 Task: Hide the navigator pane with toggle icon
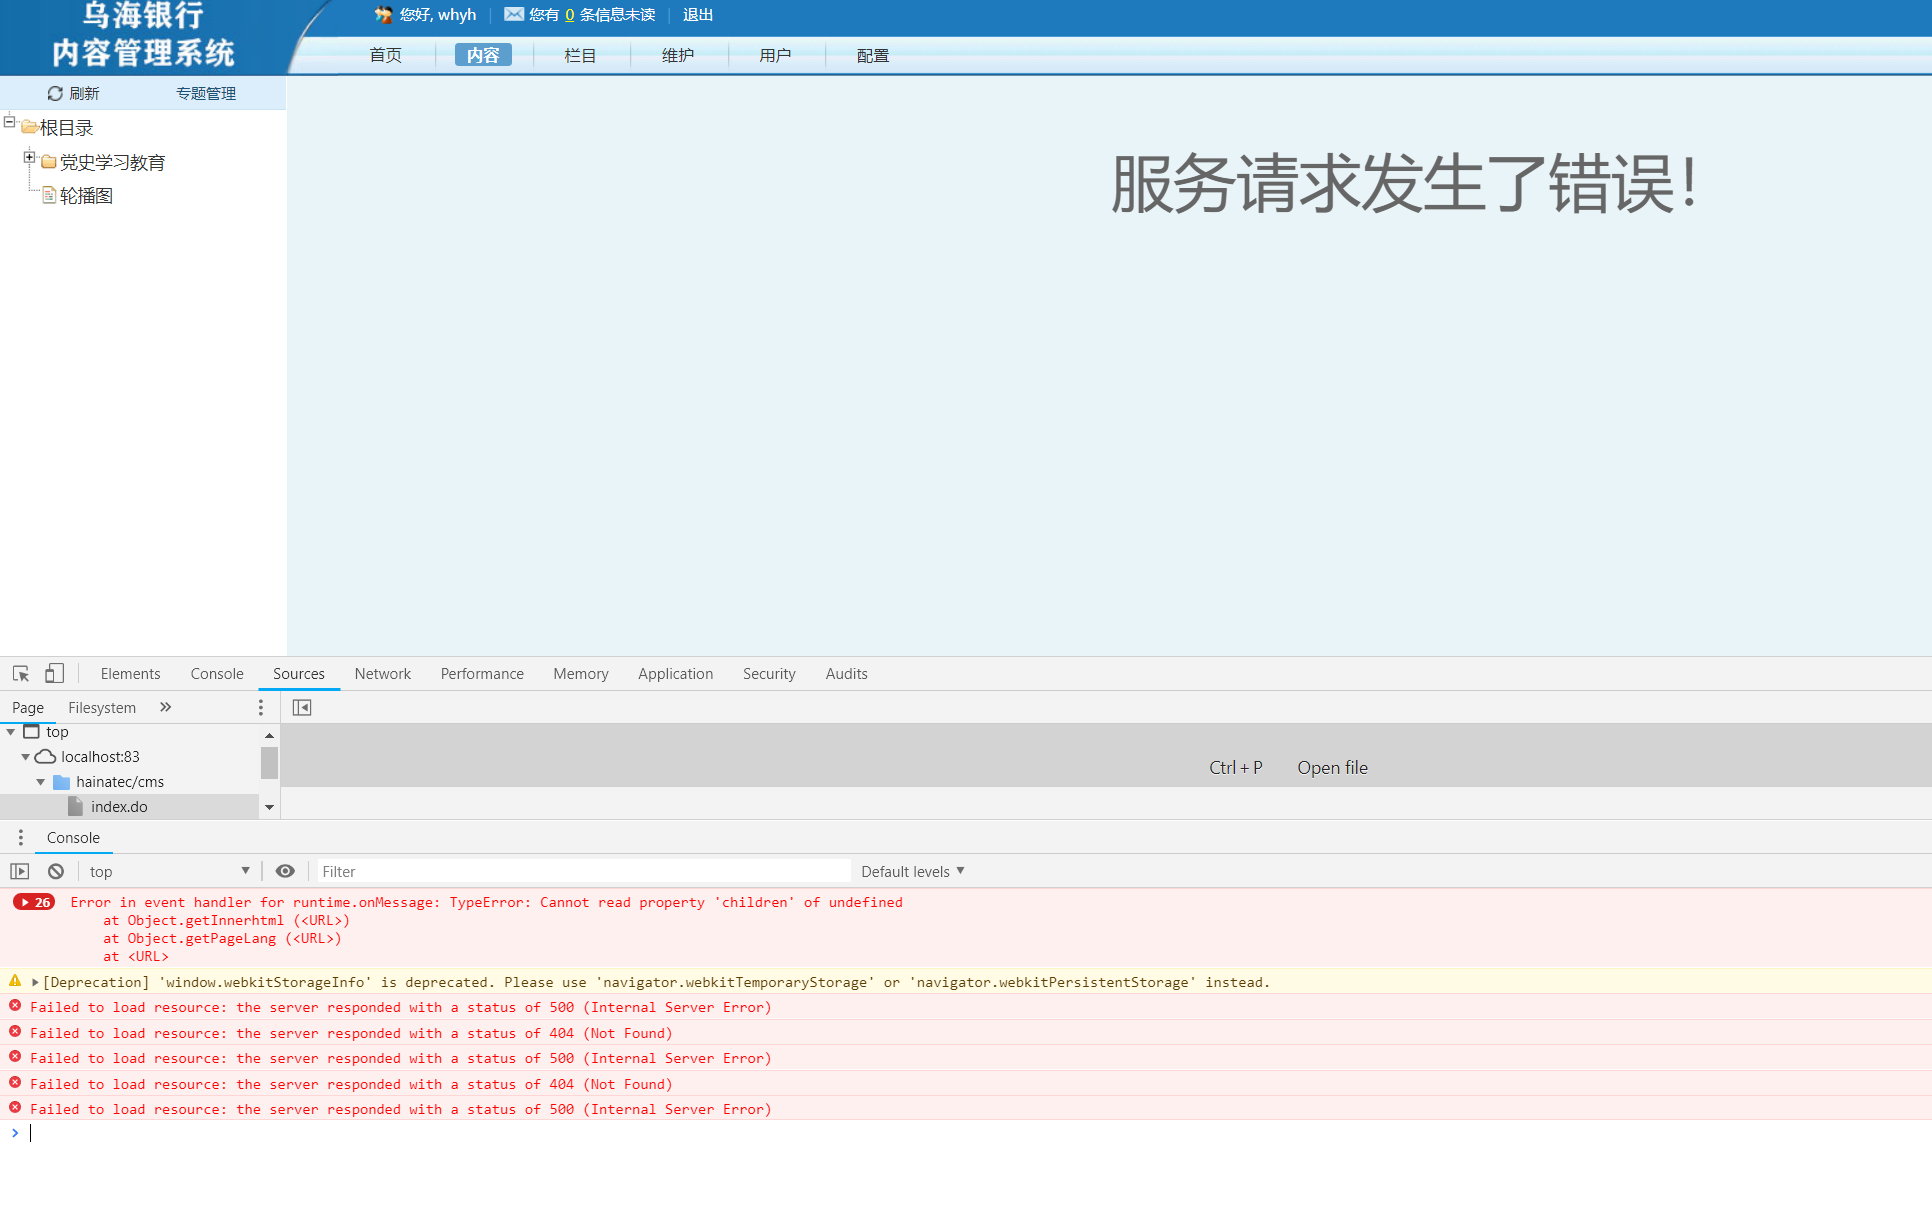tap(302, 708)
